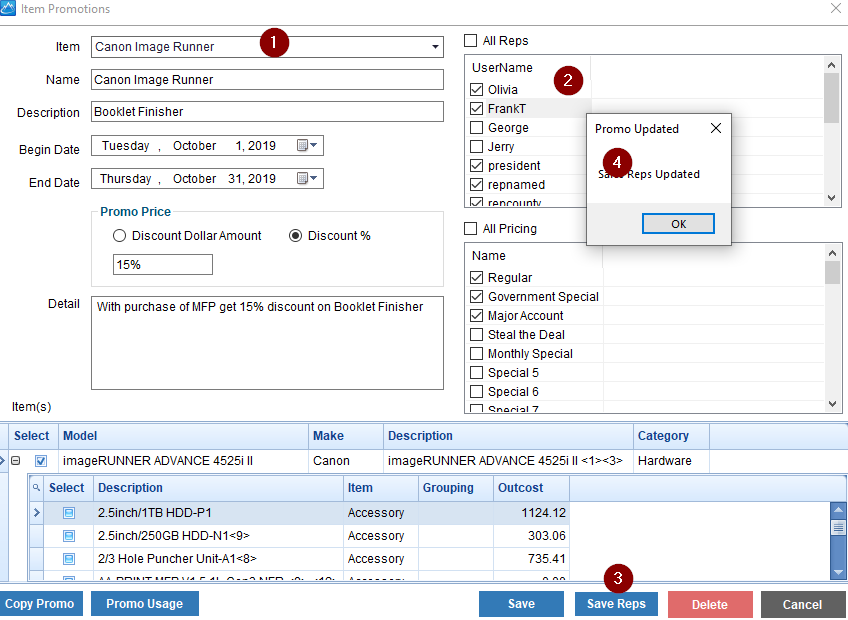Click the app logo icon in the title bar
The width and height of the screenshot is (848, 620).
pos(8,8)
